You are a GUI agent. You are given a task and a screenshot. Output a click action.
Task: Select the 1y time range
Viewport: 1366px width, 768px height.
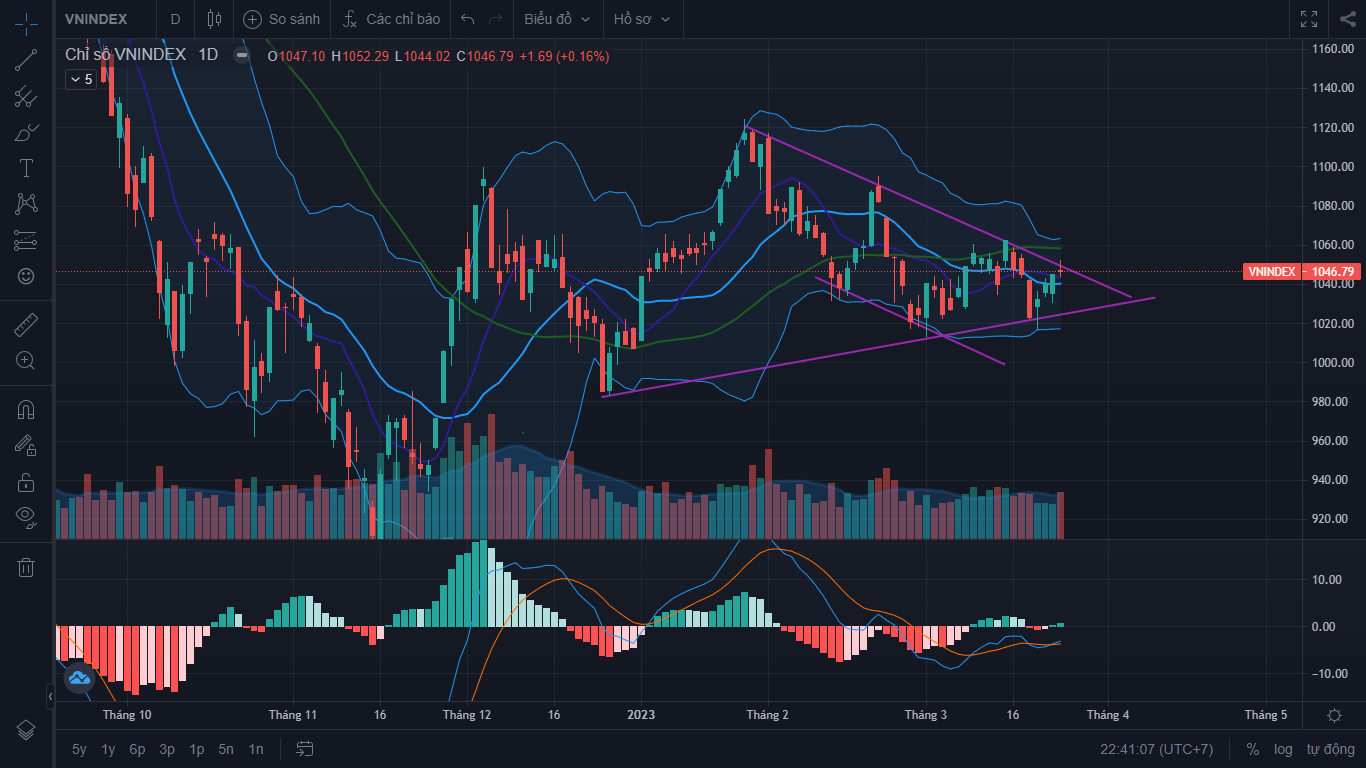tap(108, 749)
